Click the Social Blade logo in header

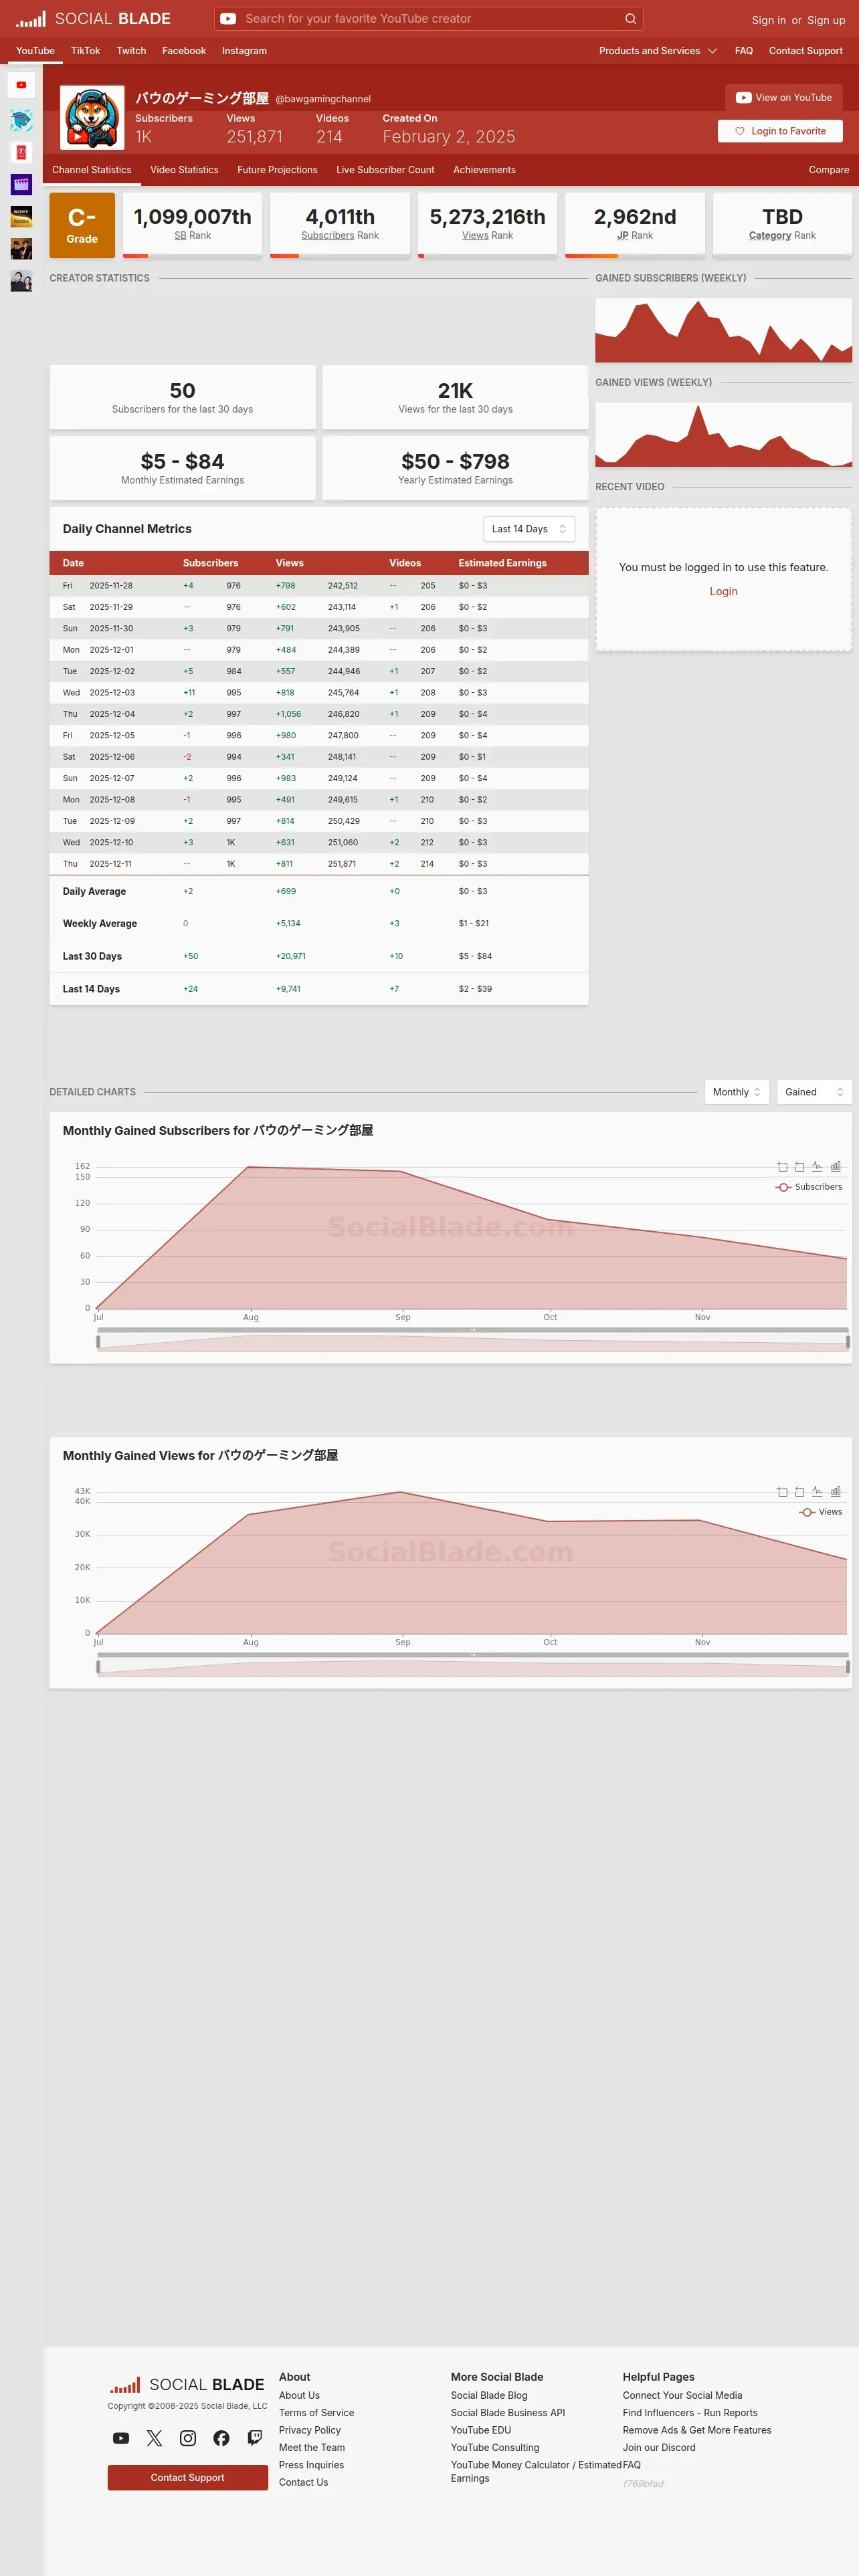tap(93, 19)
